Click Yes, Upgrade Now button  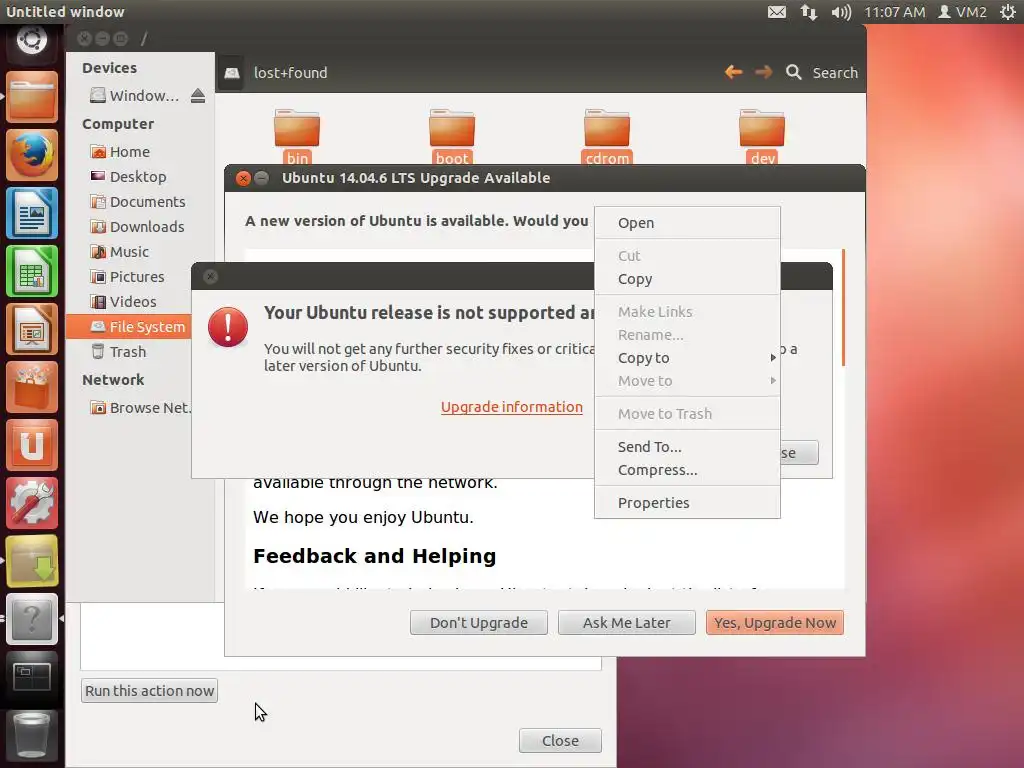[775, 622]
